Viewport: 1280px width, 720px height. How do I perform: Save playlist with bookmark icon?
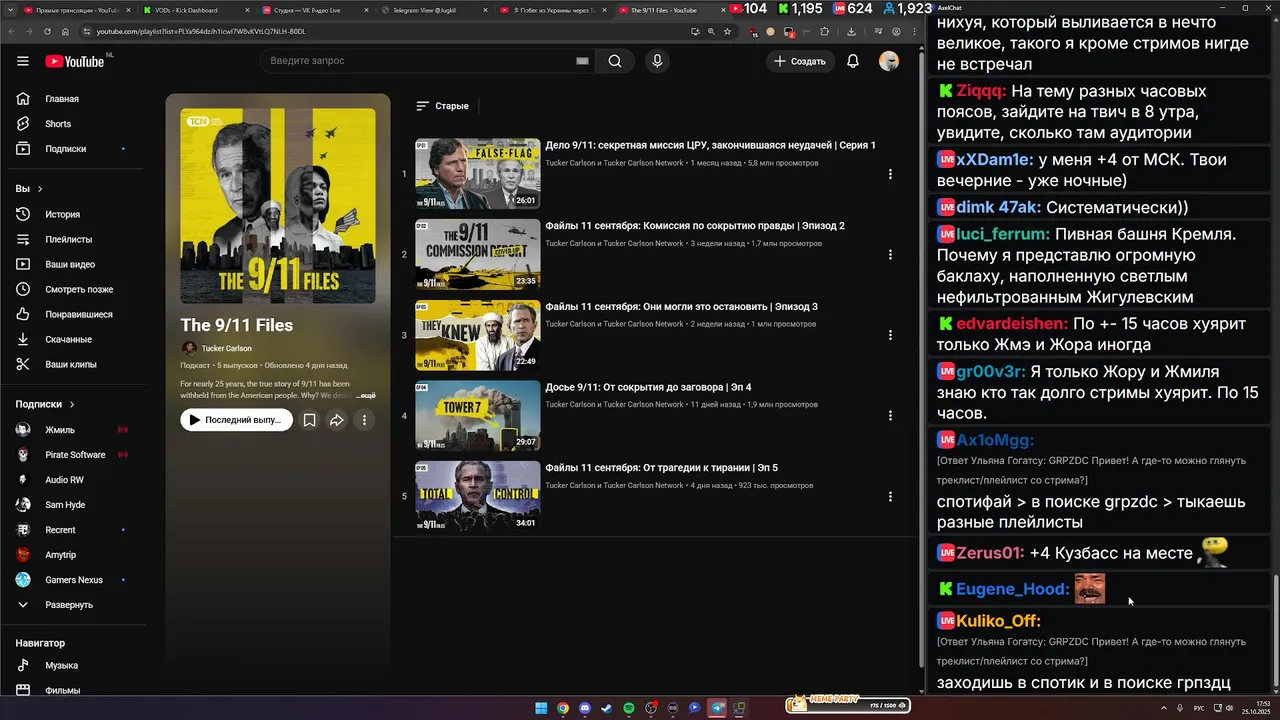310,420
